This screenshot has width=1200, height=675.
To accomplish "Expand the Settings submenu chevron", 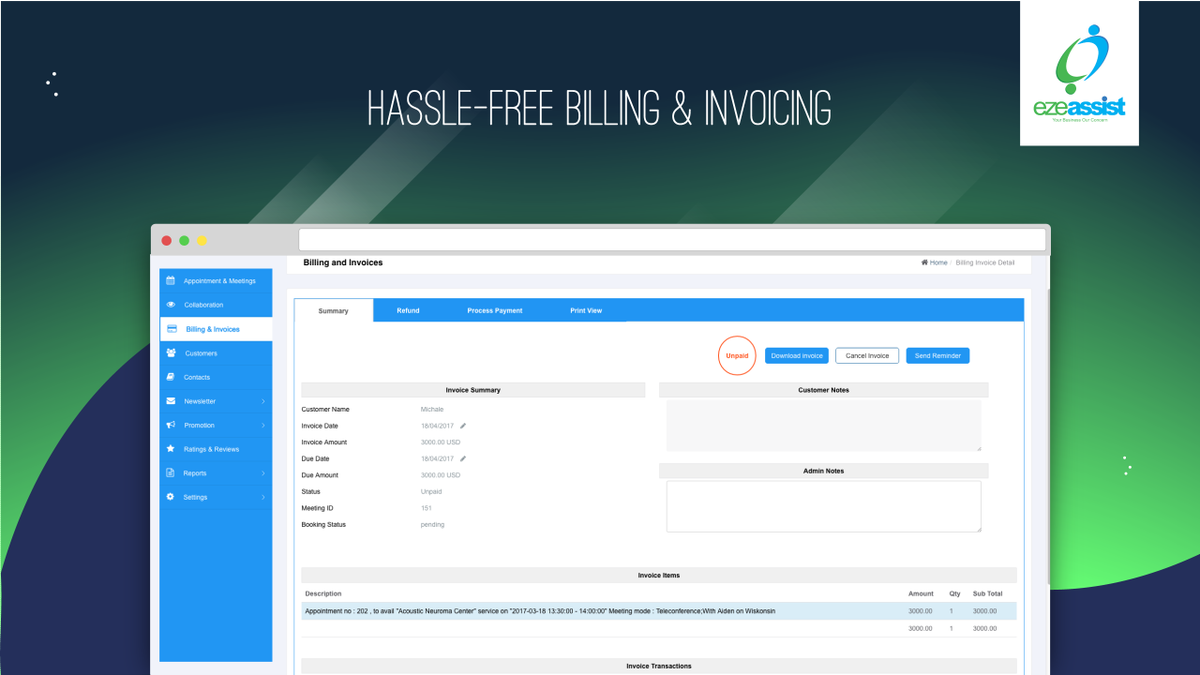I will [x=264, y=497].
